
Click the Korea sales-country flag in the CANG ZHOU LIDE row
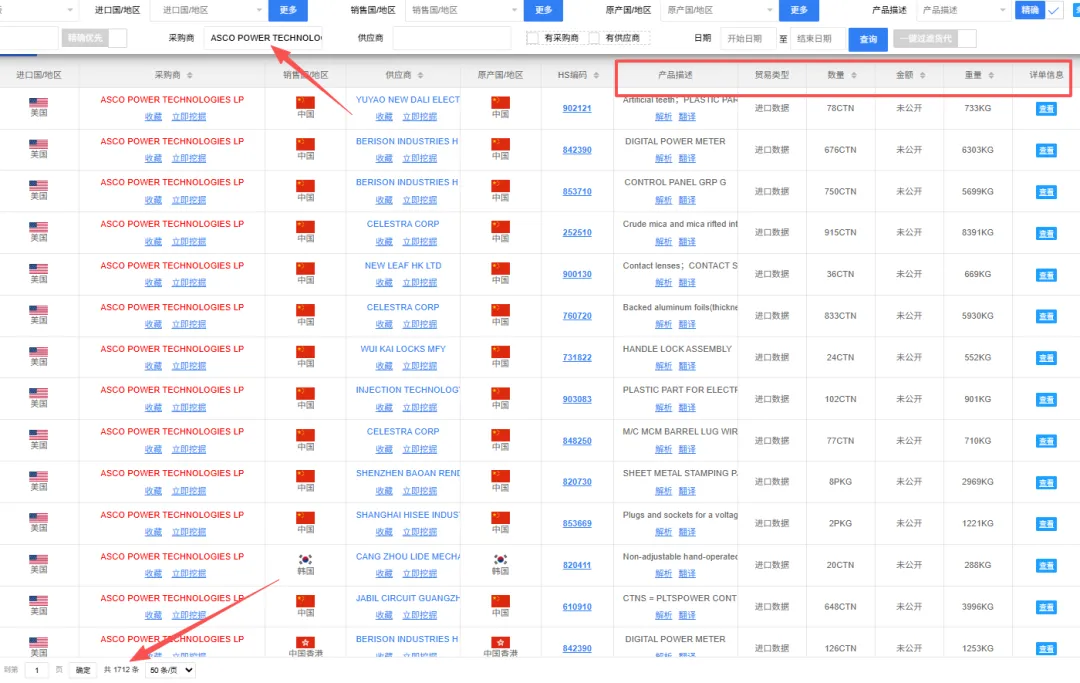click(305, 560)
